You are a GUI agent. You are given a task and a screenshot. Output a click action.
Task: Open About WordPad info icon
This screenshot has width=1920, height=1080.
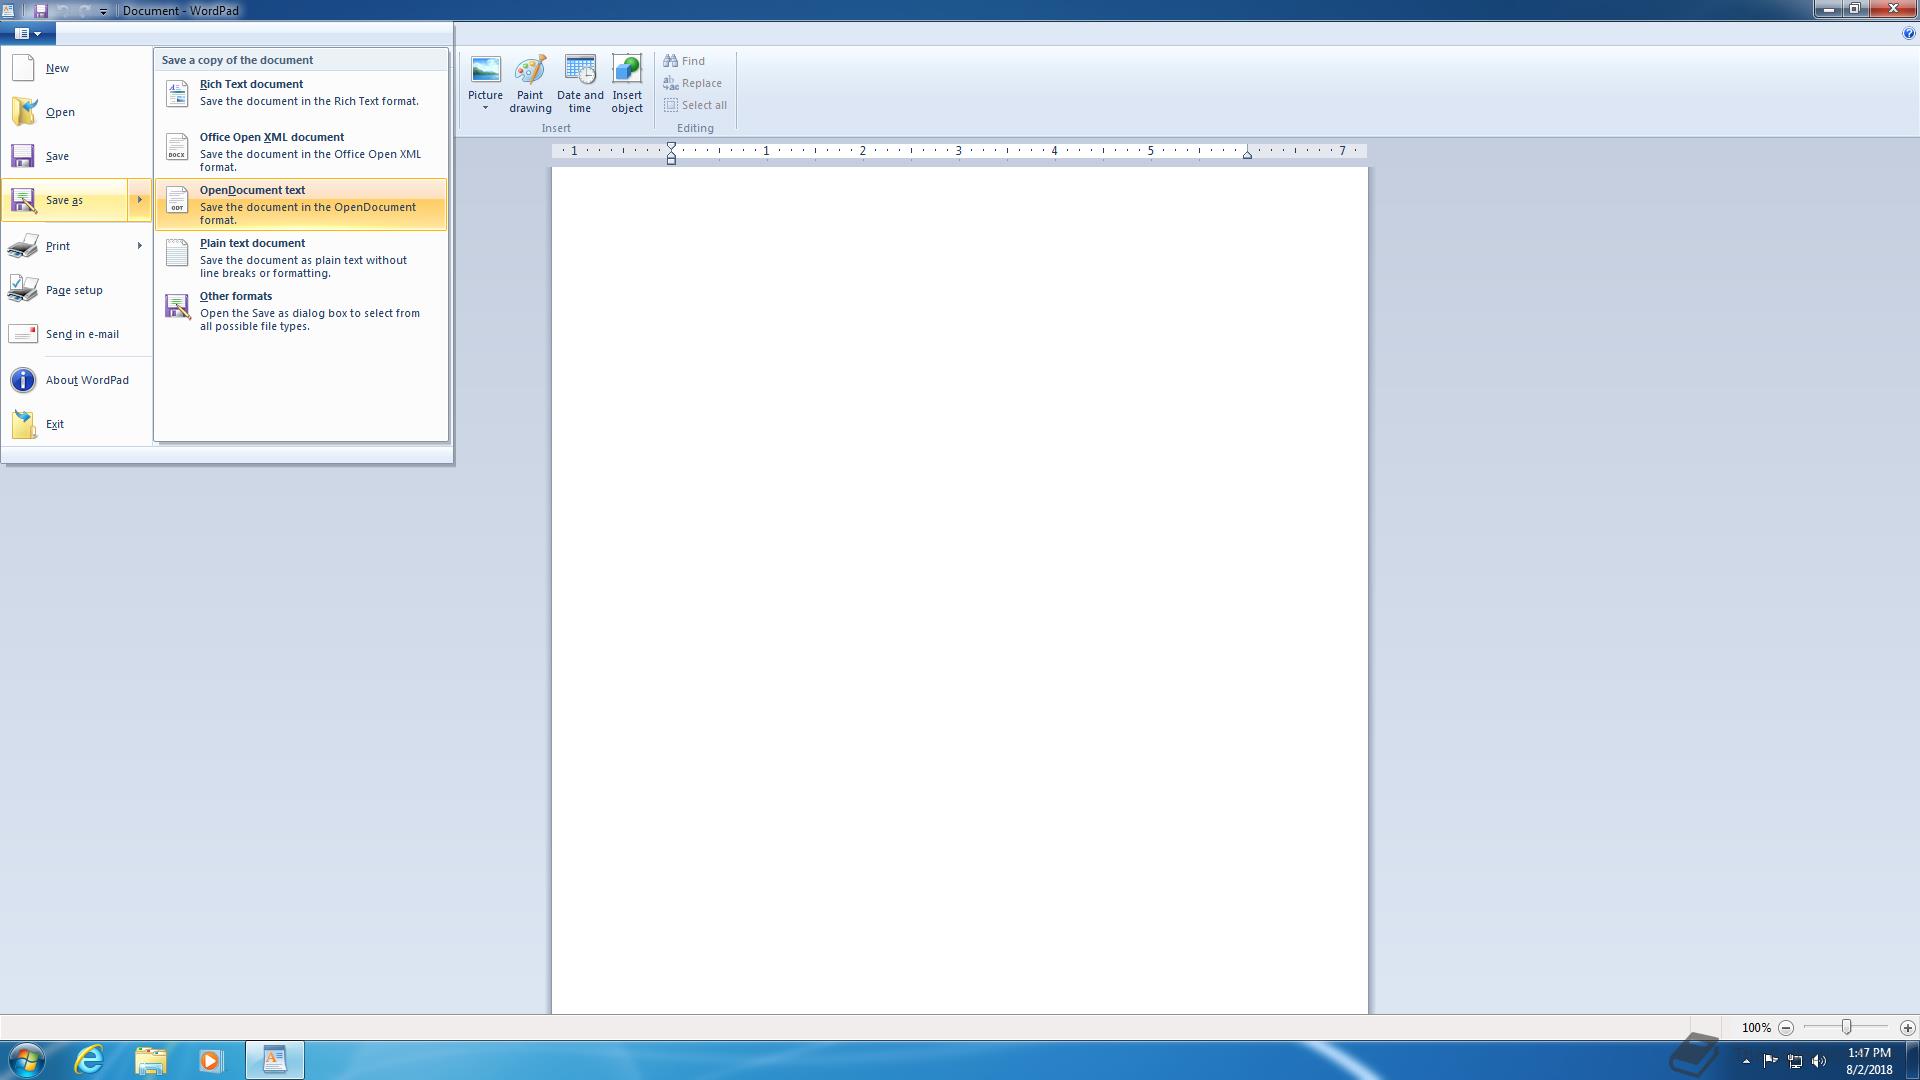[x=23, y=380]
